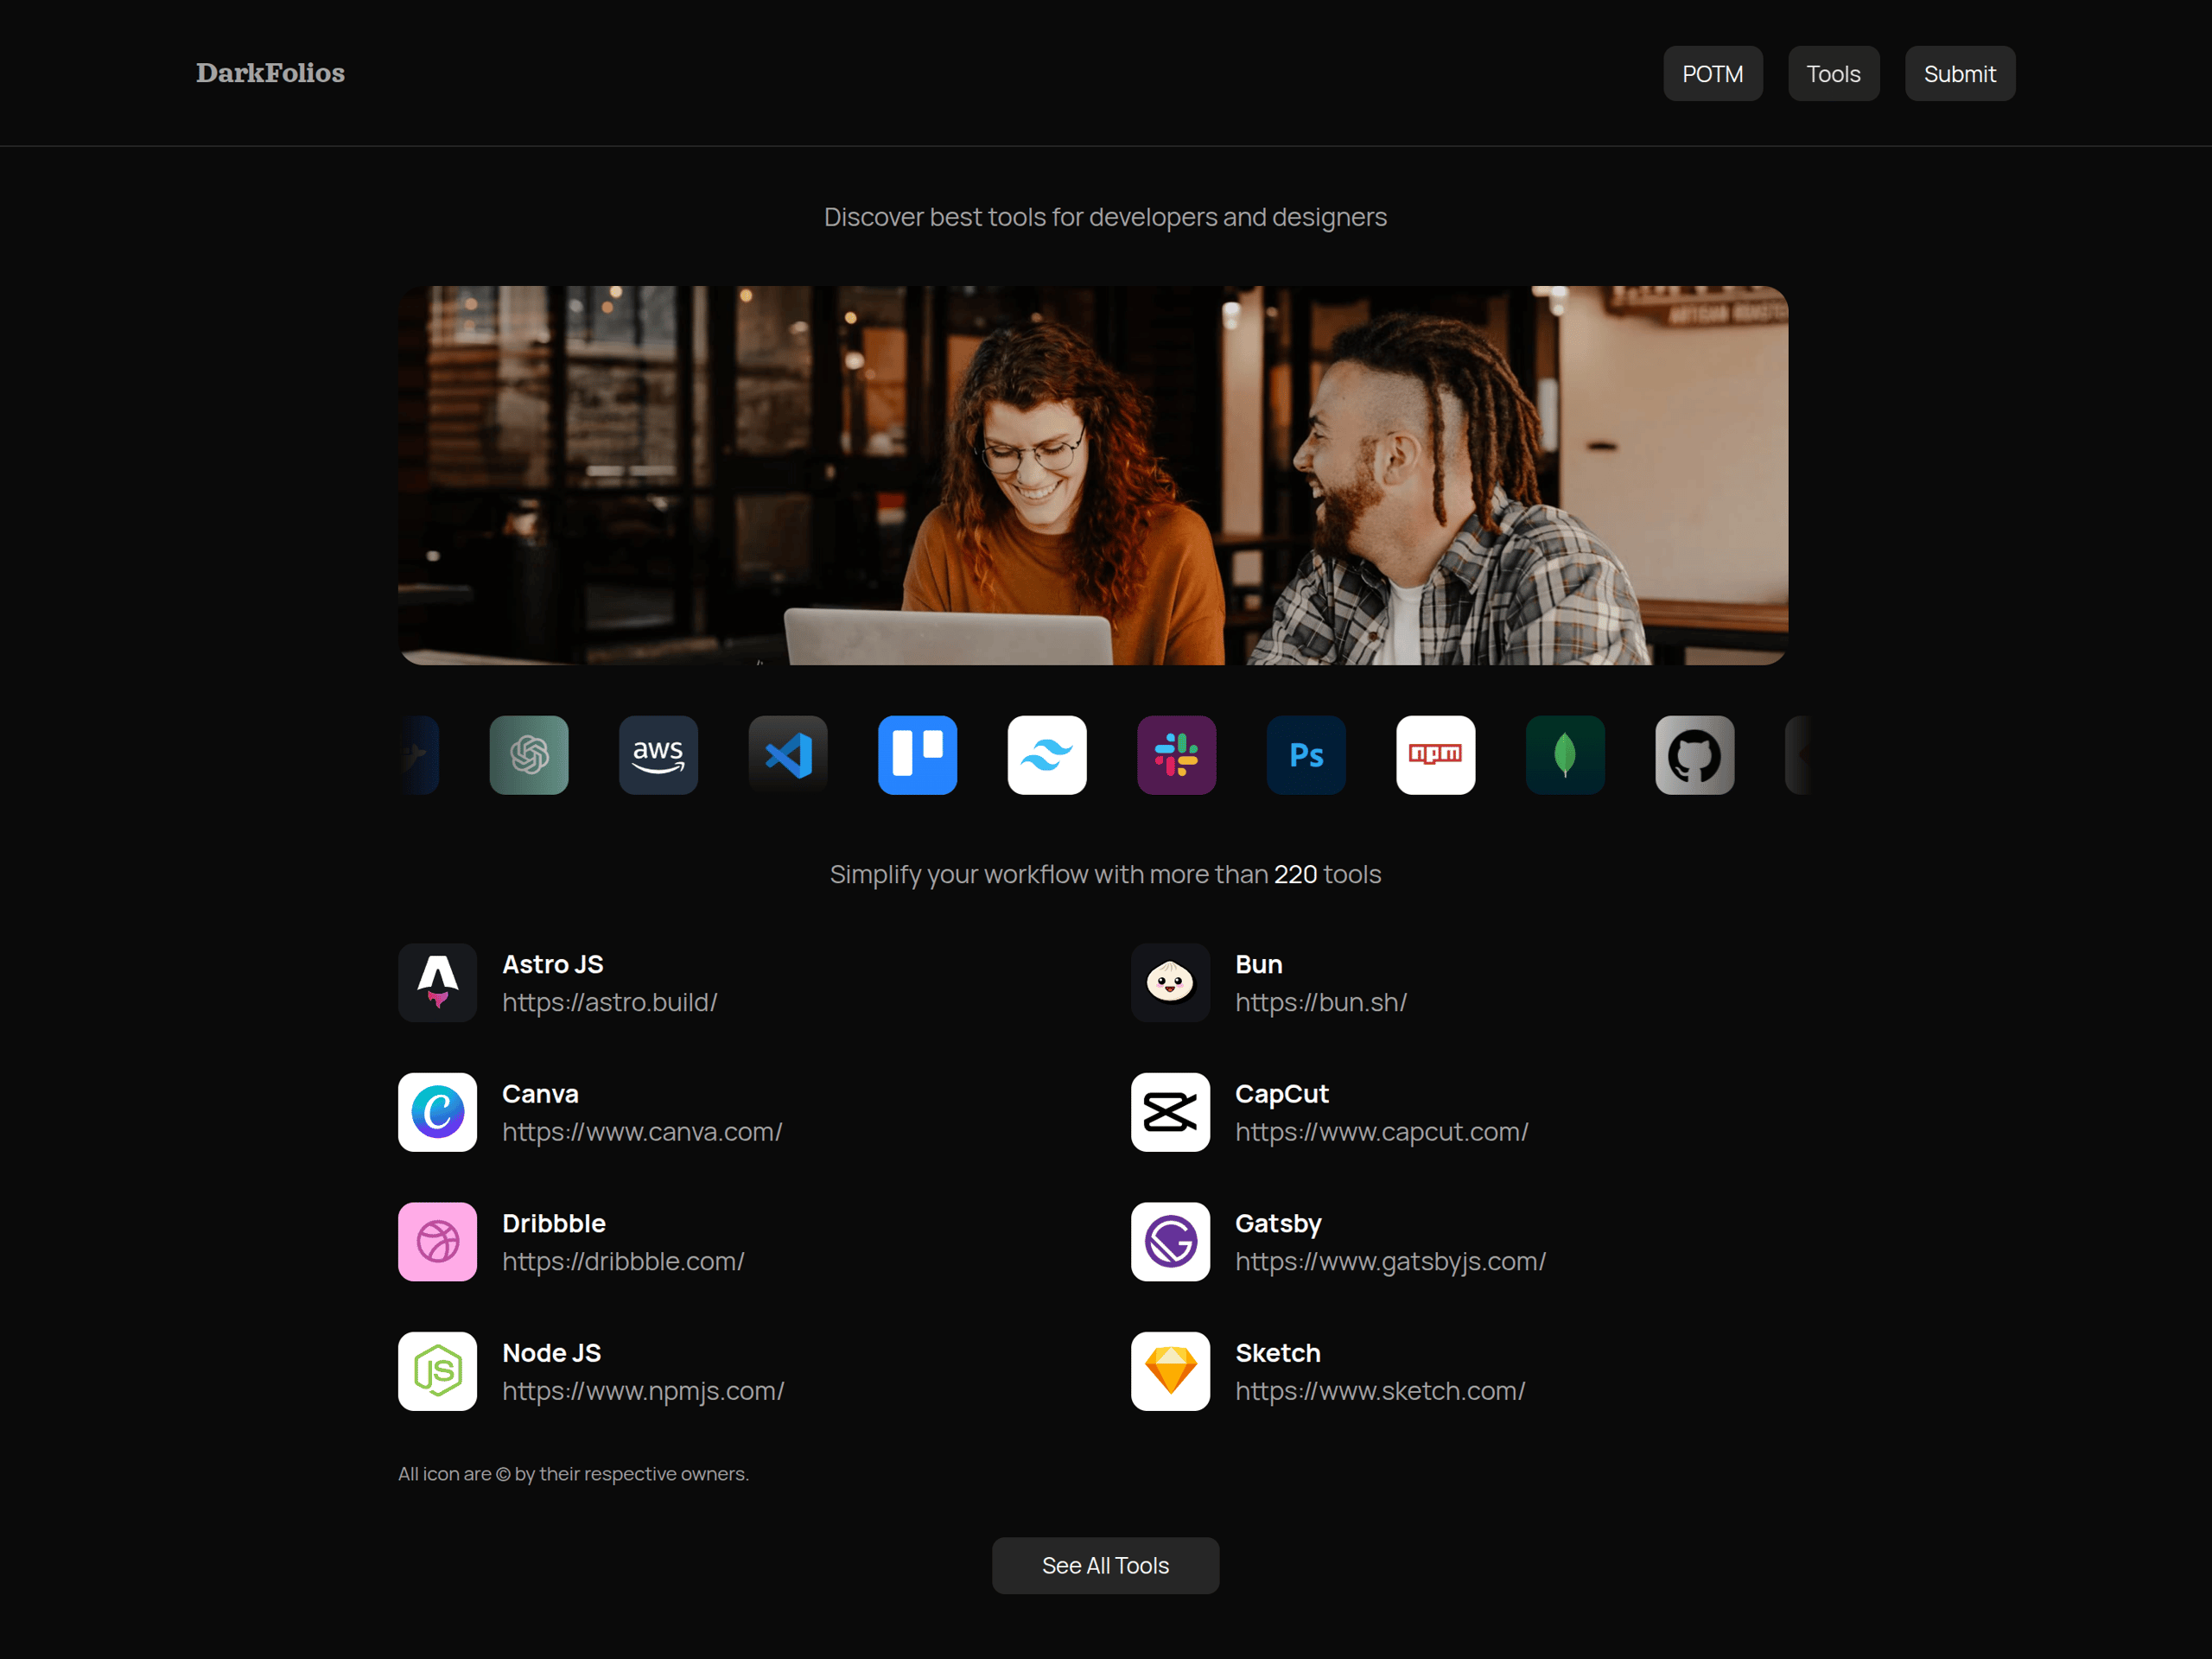Open the POTM nav item
The image size is (2212, 1659).
(x=1712, y=73)
